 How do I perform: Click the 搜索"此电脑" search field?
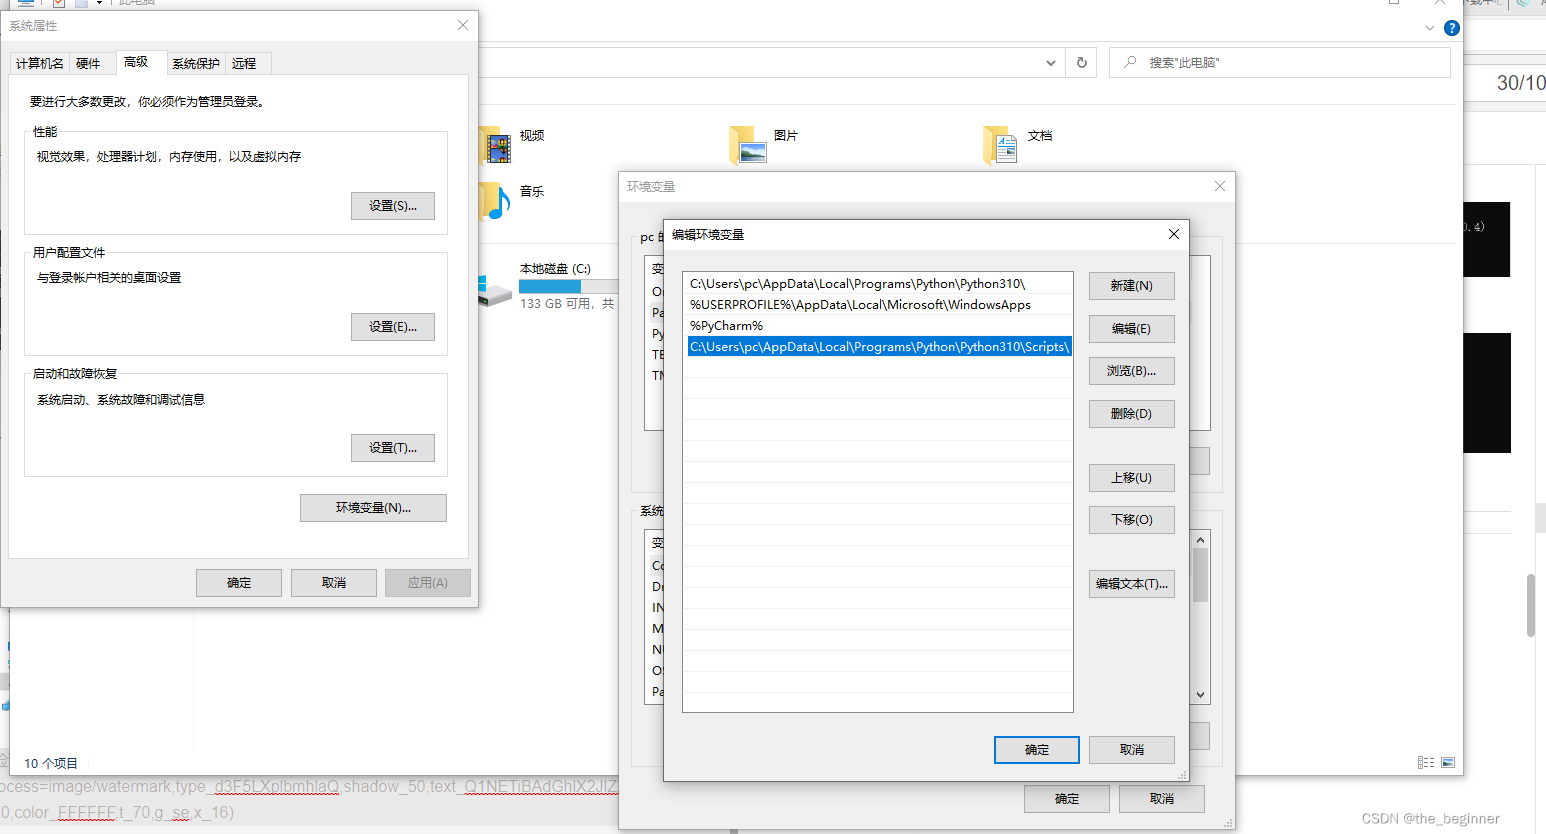(x=1280, y=63)
